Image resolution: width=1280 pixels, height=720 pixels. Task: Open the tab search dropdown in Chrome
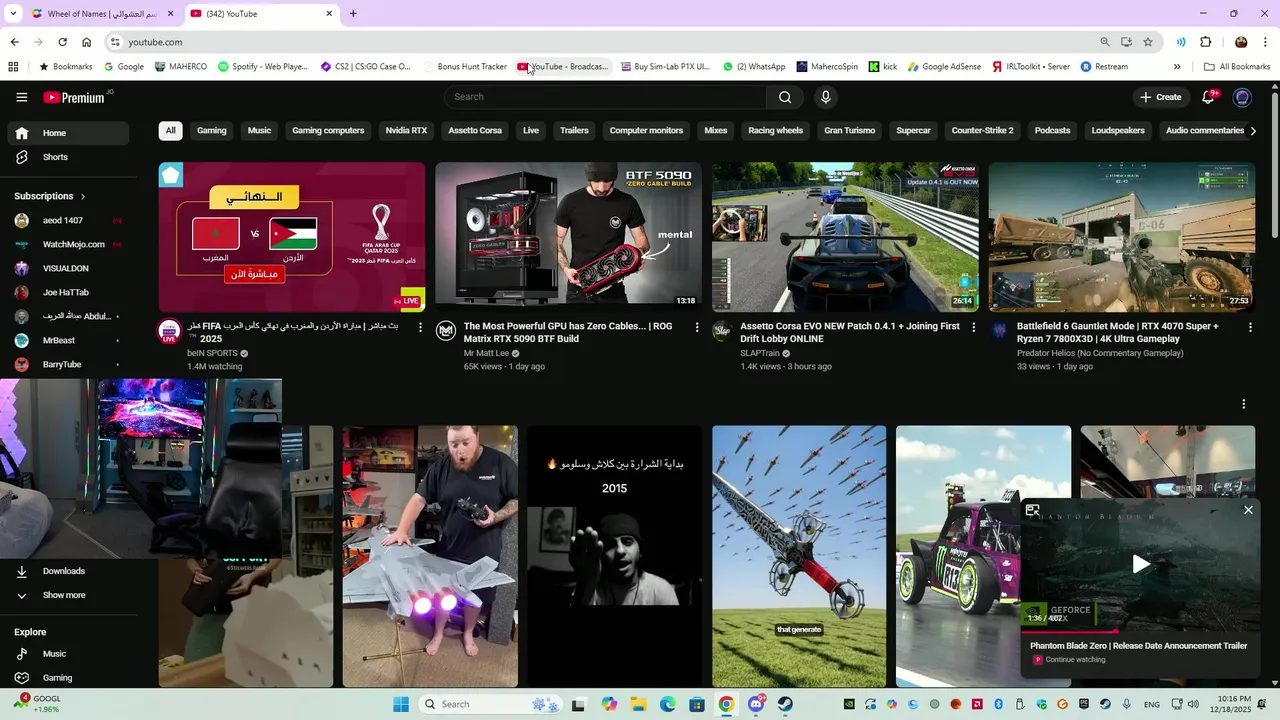(x=12, y=14)
